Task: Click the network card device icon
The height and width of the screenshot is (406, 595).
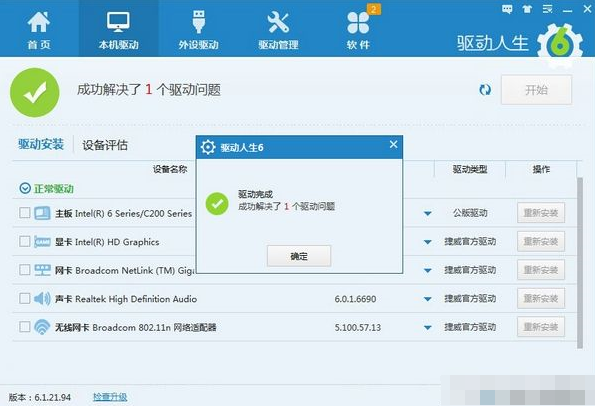Action: pos(42,270)
